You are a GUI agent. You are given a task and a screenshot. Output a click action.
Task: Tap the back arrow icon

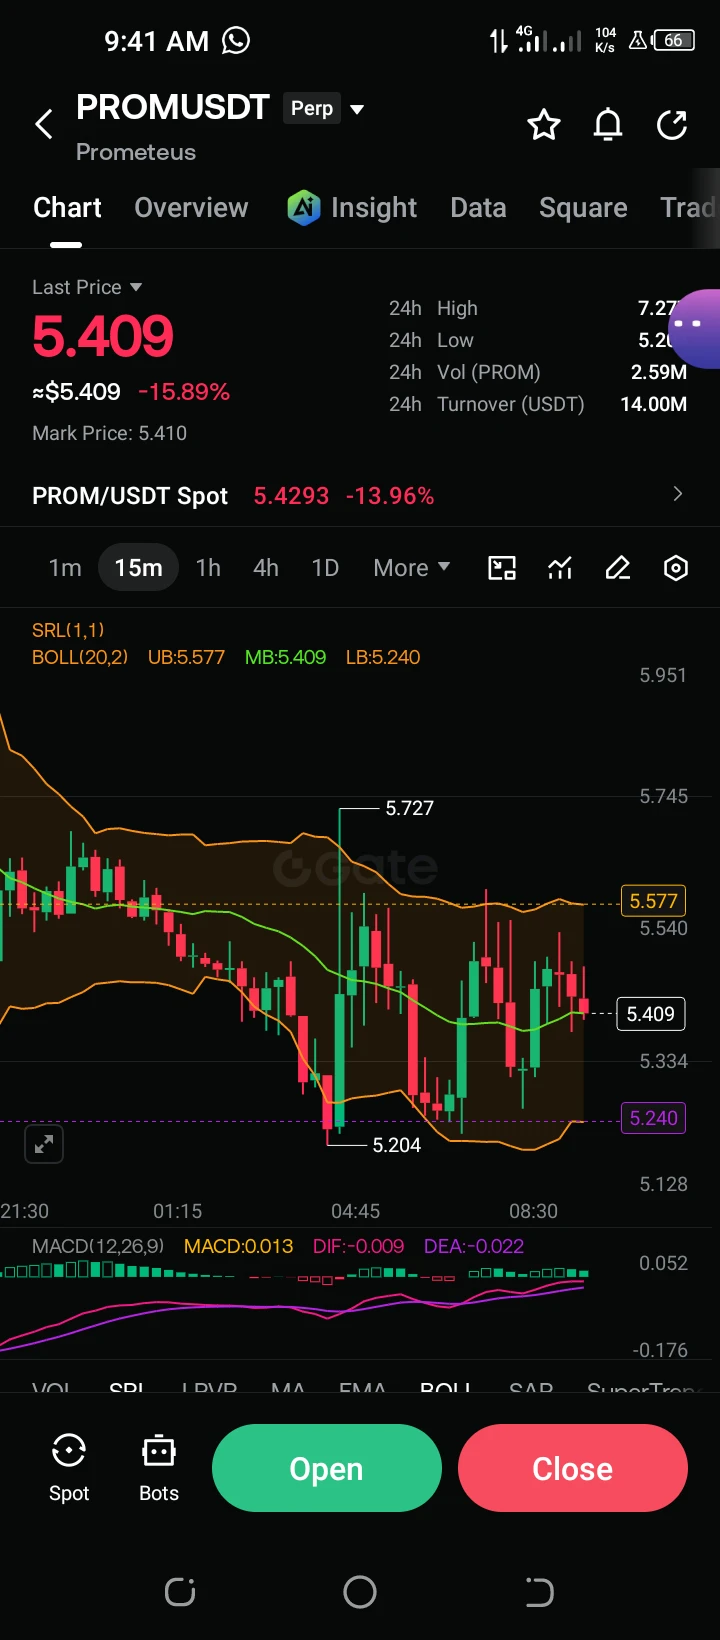point(44,125)
